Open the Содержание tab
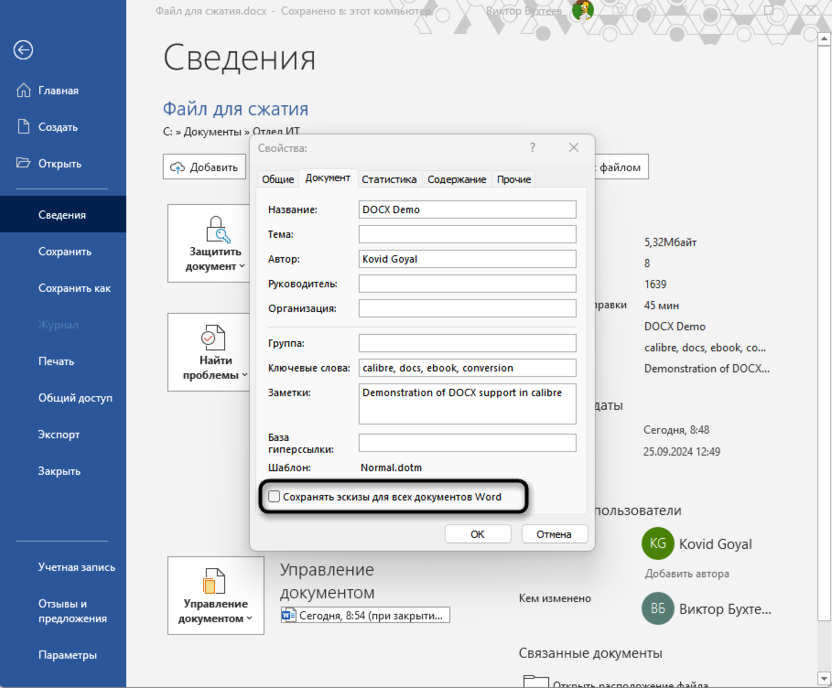The width and height of the screenshot is (832, 688). pyautogui.click(x=457, y=179)
